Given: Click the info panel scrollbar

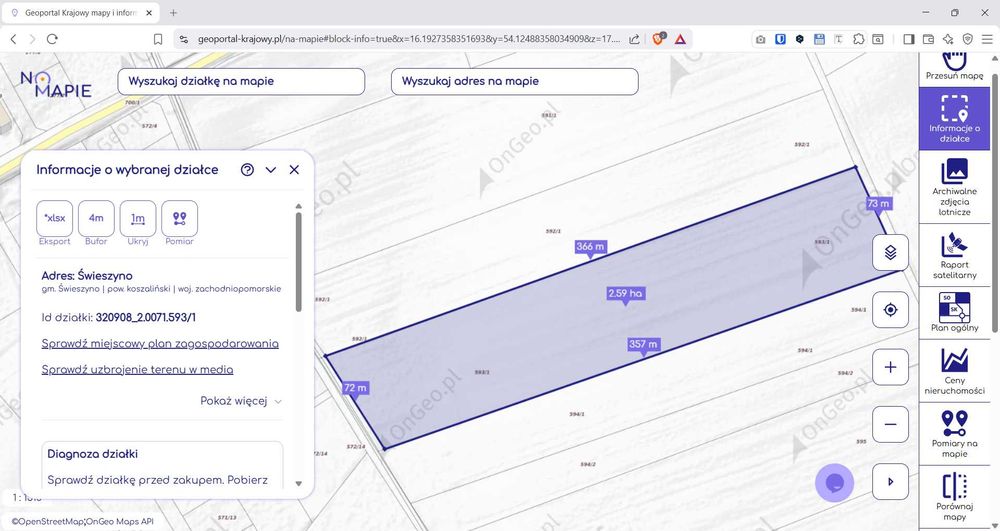Looking at the screenshot, I should click(298, 261).
